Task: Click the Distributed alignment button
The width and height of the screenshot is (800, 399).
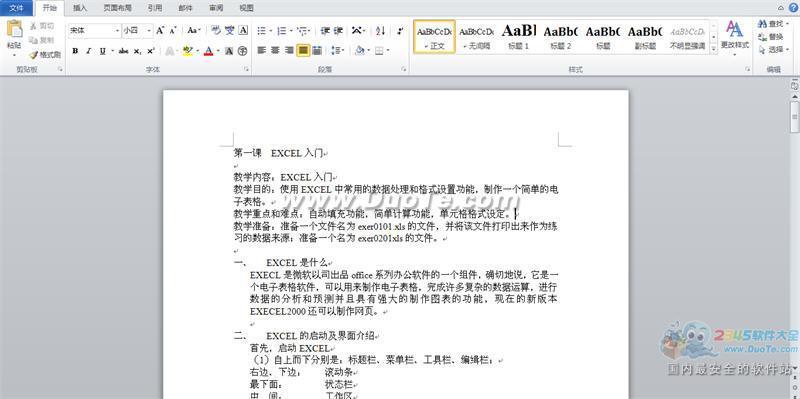Action: [x=317, y=51]
